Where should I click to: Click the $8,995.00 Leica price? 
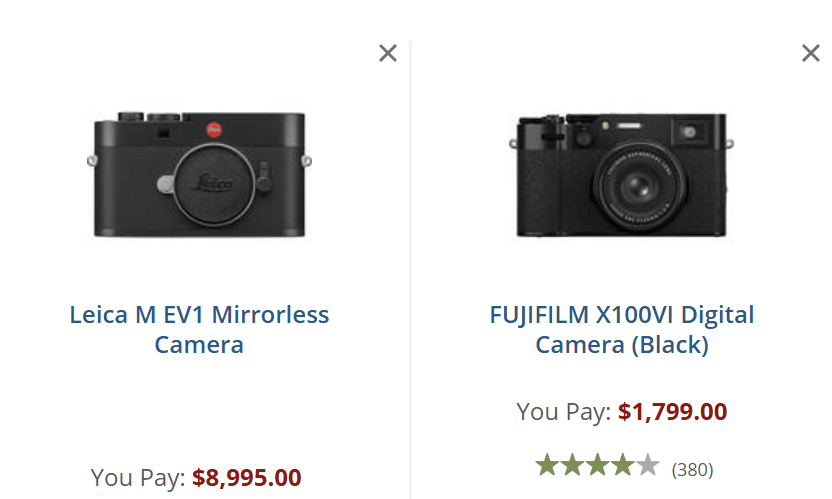(247, 478)
